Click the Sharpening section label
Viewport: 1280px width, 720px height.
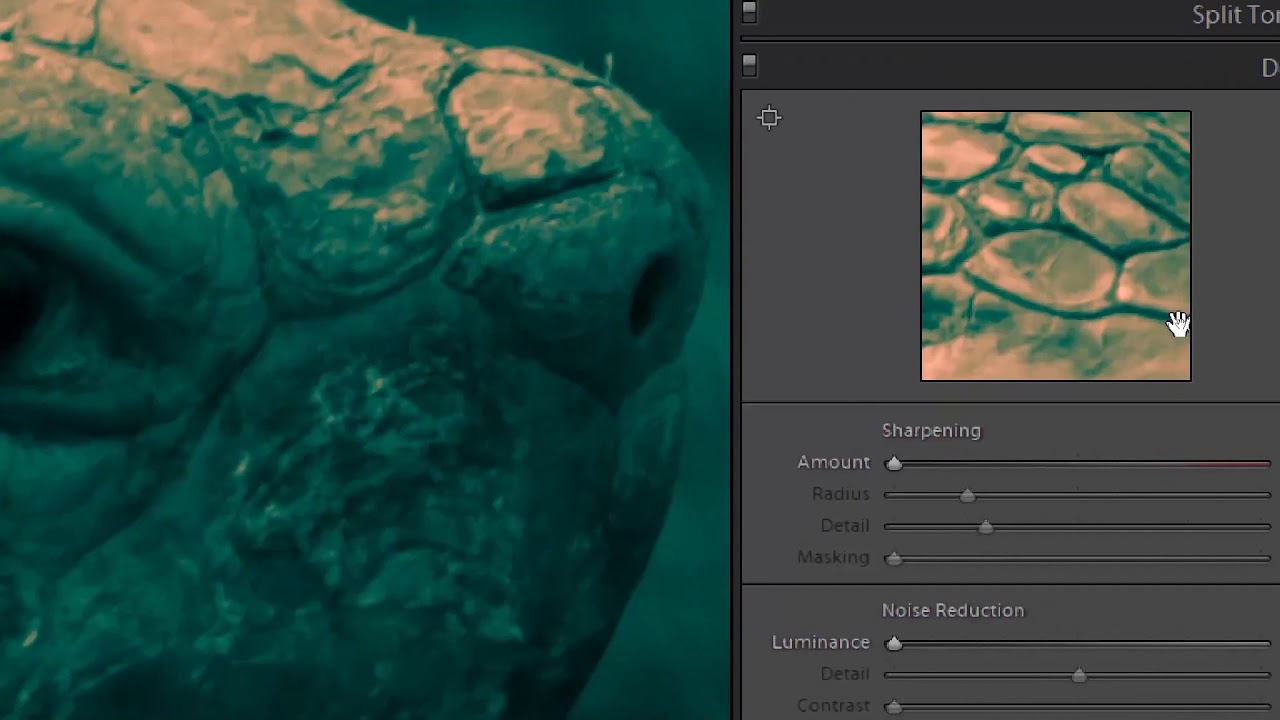[x=931, y=430]
